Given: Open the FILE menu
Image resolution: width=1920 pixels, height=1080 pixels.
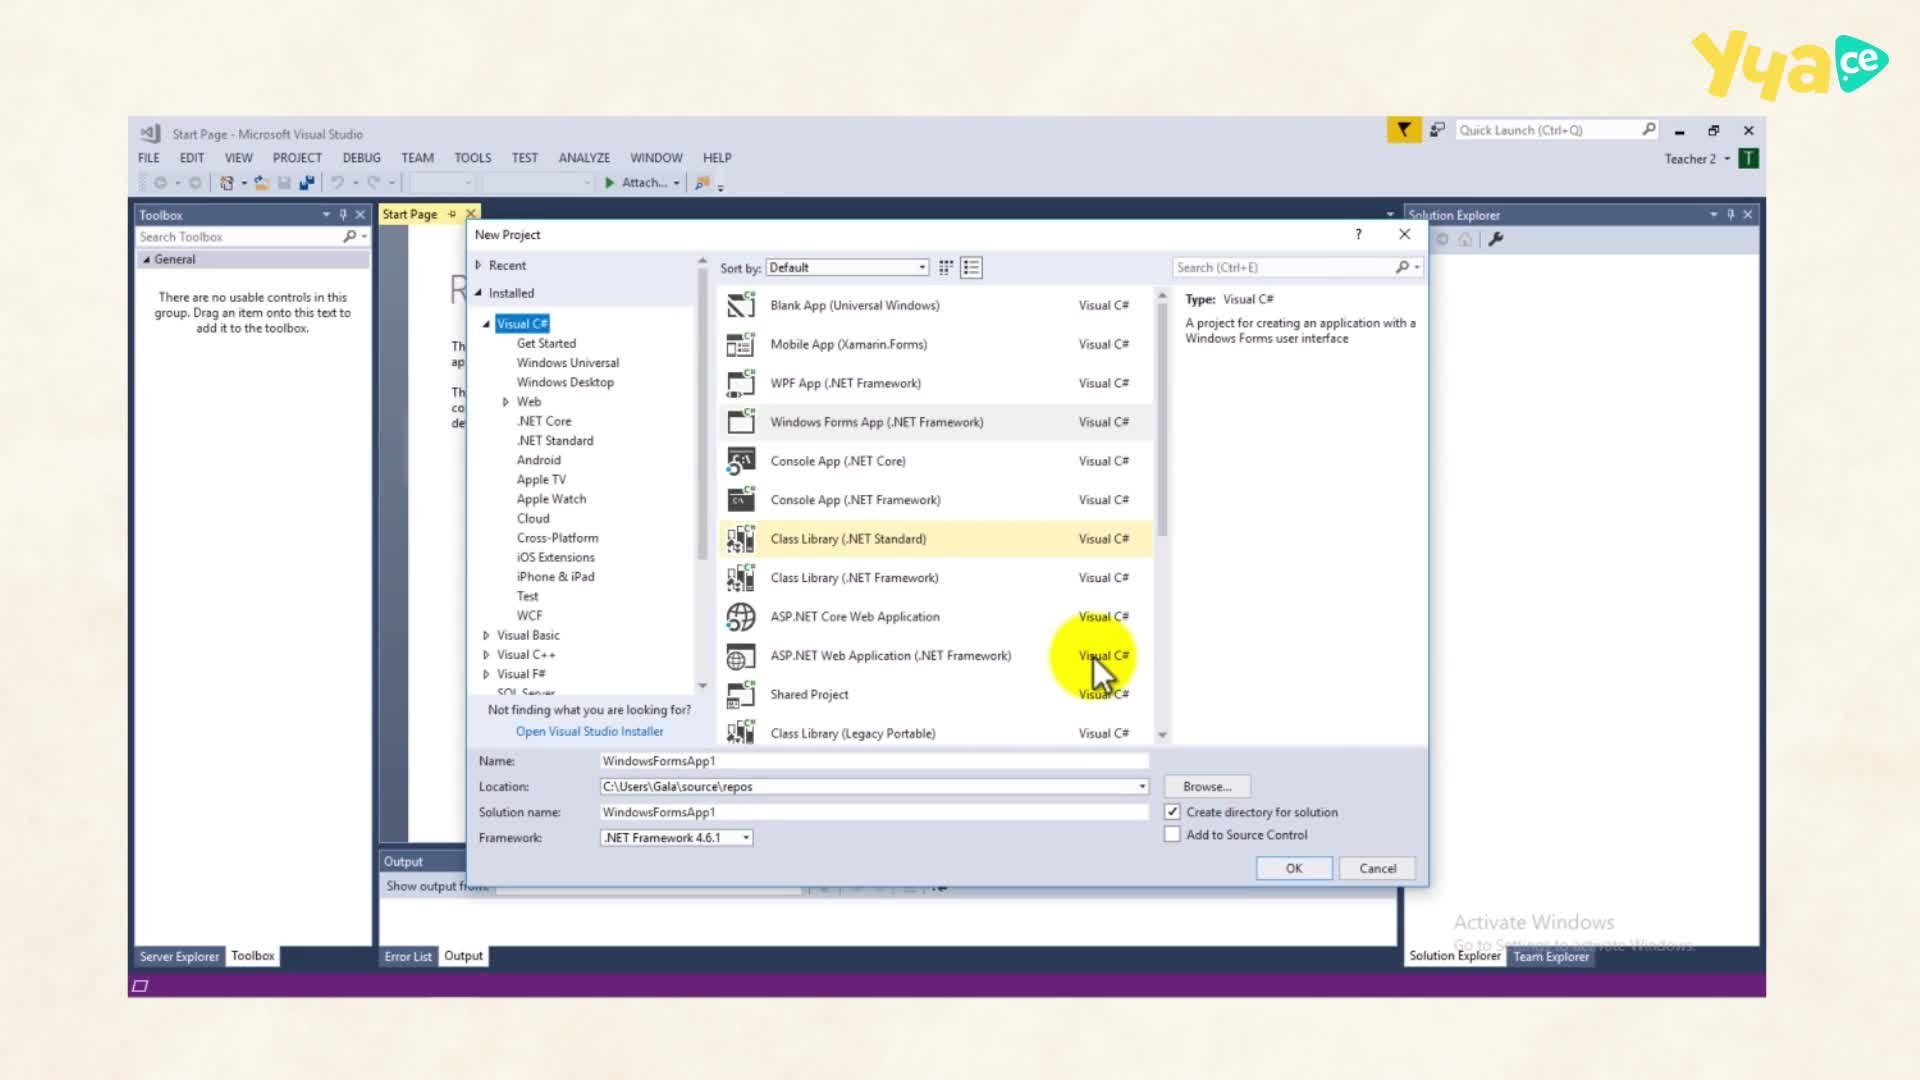Looking at the screenshot, I should pos(149,158).
